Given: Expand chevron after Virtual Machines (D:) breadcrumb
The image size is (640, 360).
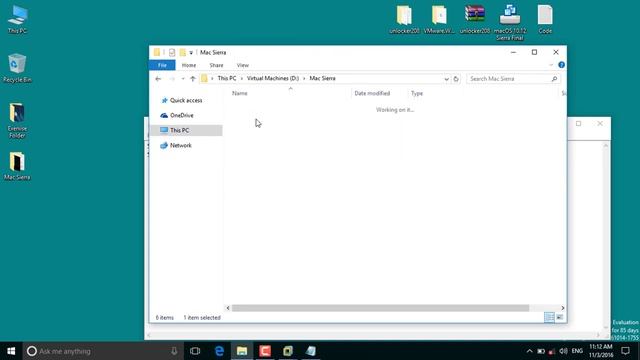Looking at the screenshot, I should coord(304,78).
